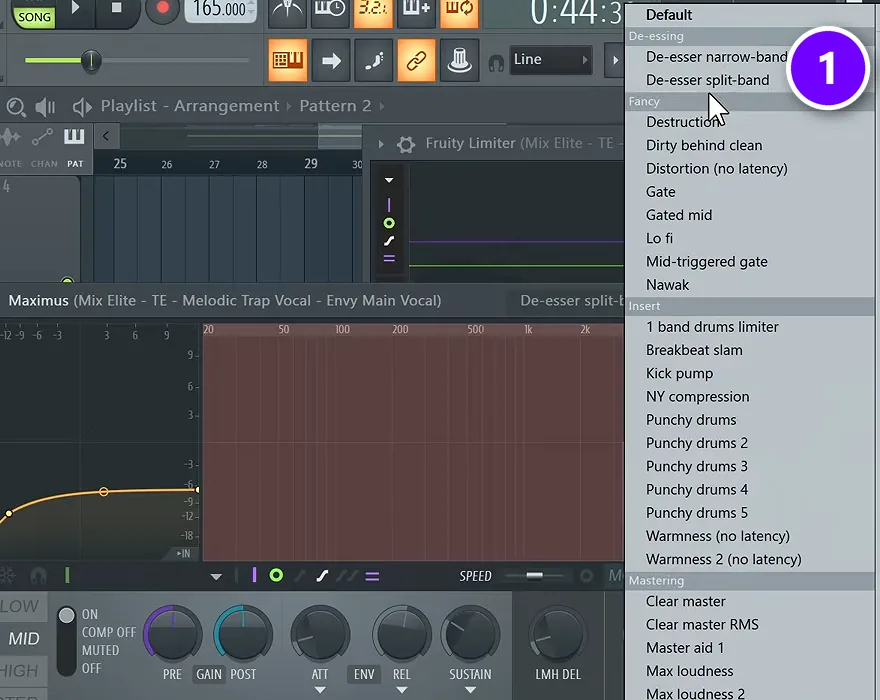Viewport: 880px width, 700px height.
Task: Open Fruity Limiter display dropdown triangle
Action: point(389,180)
